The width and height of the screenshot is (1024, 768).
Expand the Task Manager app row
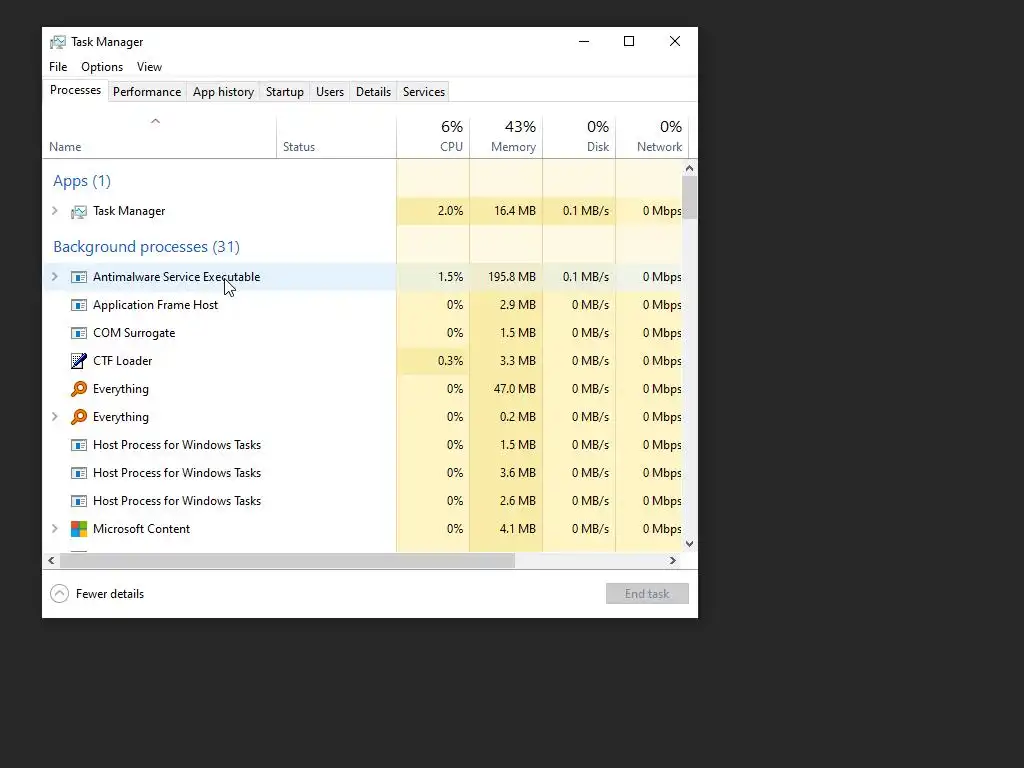coord(55,211)
